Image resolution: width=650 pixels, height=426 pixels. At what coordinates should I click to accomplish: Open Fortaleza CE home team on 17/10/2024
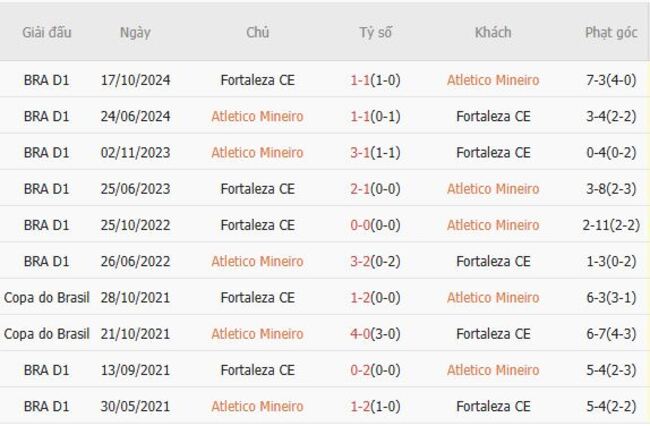257,80
